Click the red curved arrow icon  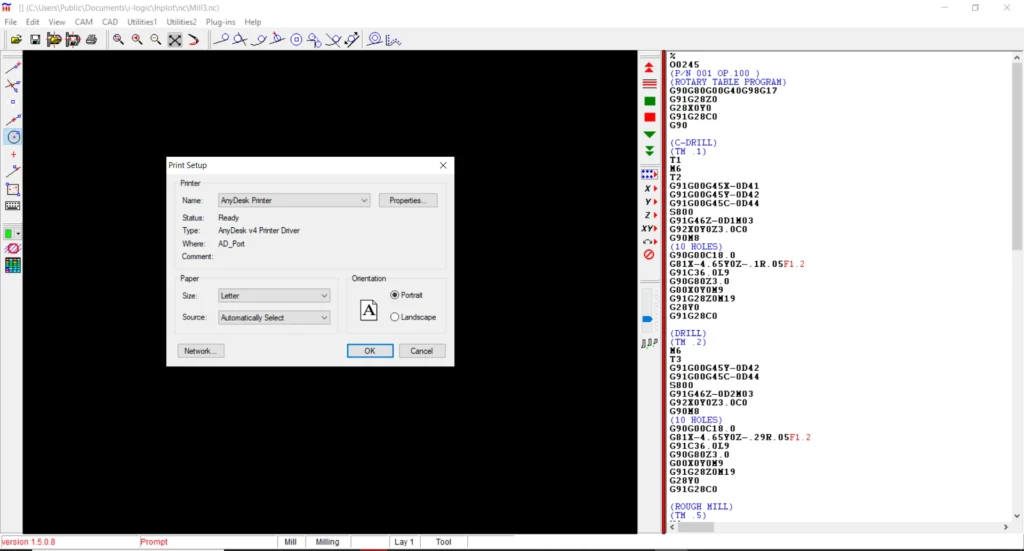click(193, 40)
